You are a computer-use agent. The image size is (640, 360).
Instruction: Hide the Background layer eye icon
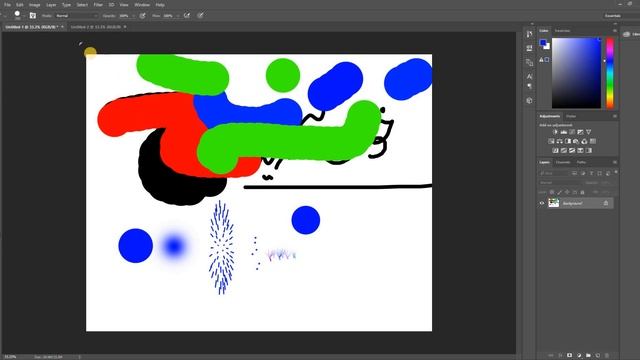[542, 203]
